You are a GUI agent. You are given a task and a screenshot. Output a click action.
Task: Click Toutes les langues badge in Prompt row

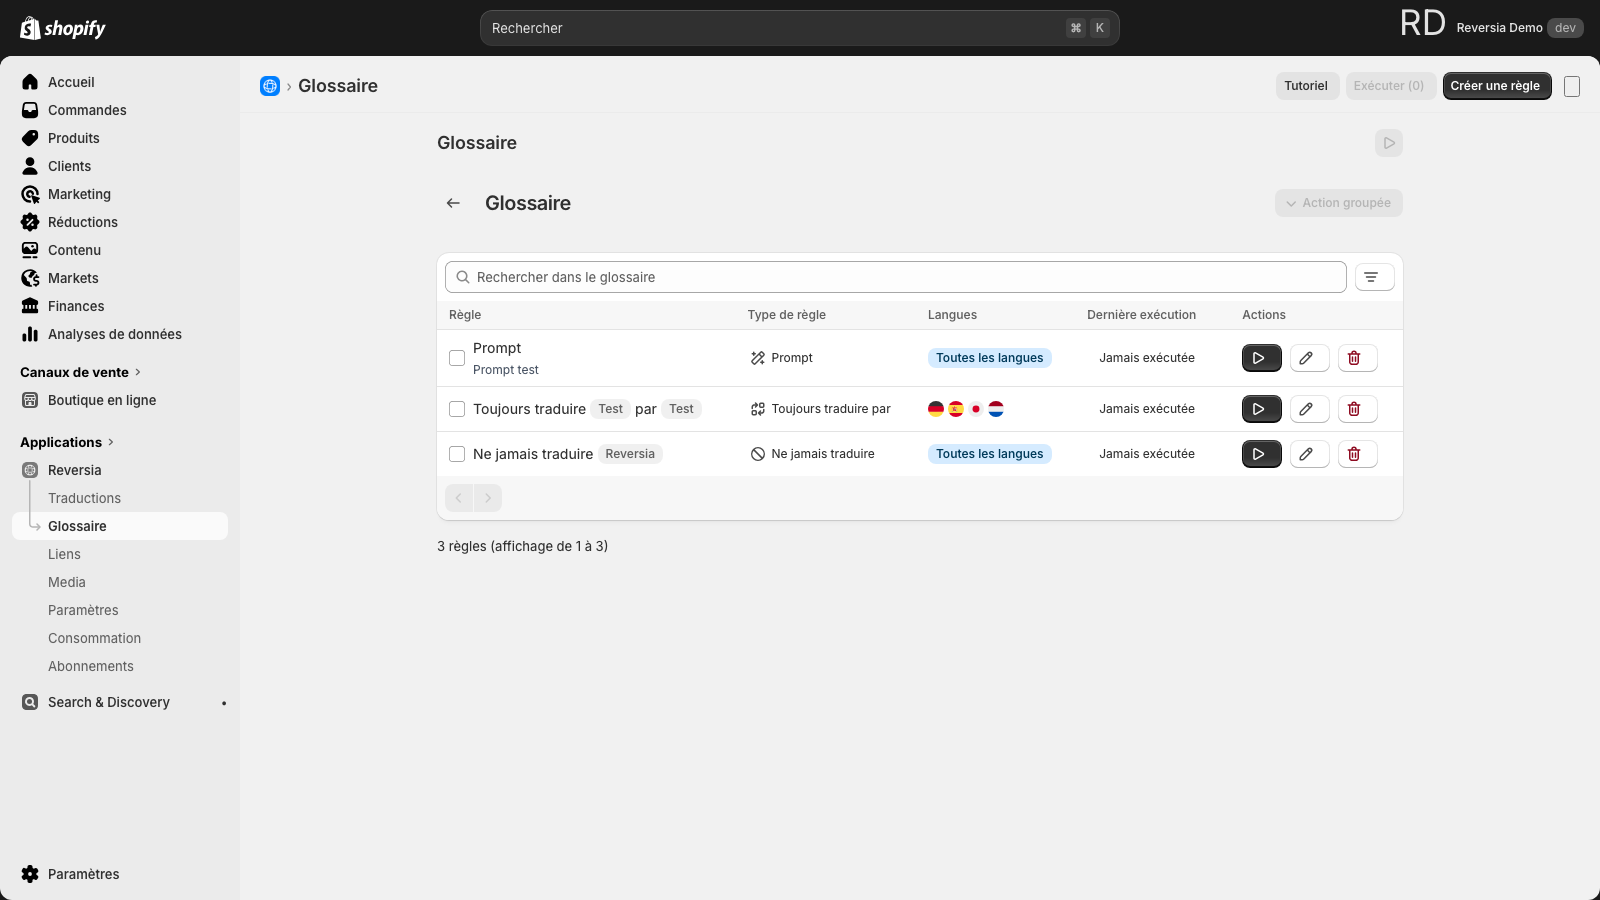tap(989, 358)
